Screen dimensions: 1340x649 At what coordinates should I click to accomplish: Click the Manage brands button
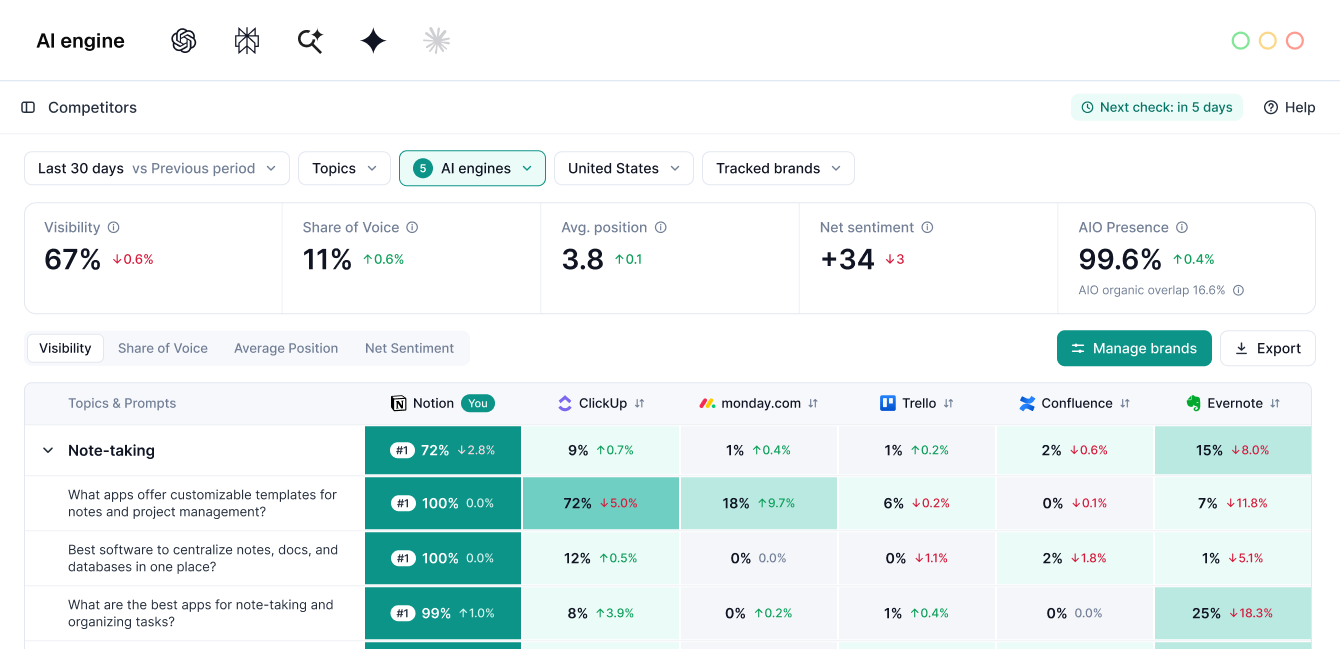[x=1134, y=348]
